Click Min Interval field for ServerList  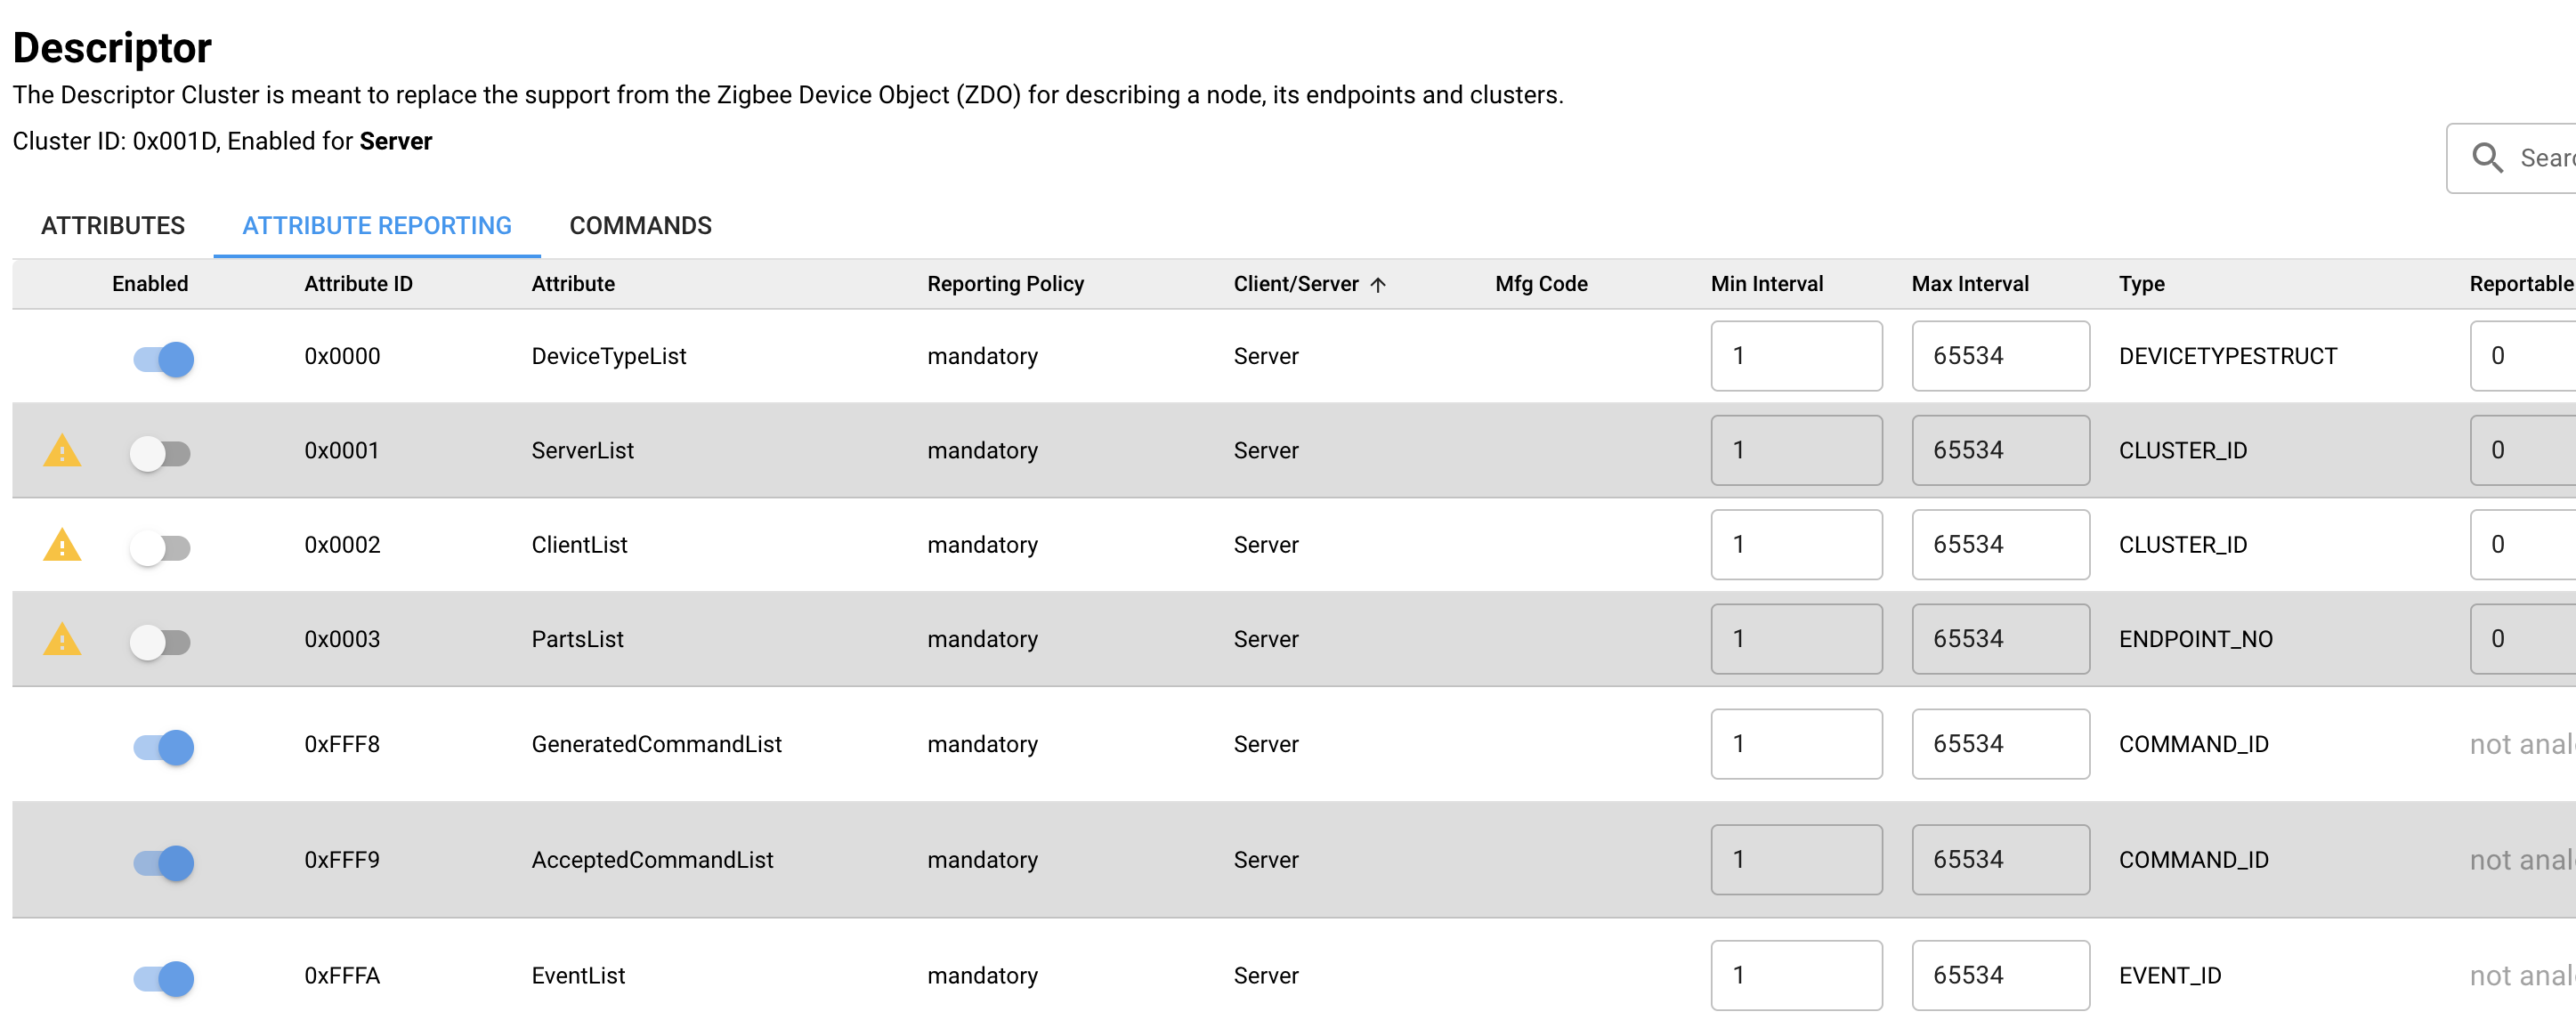[1796, 451]
